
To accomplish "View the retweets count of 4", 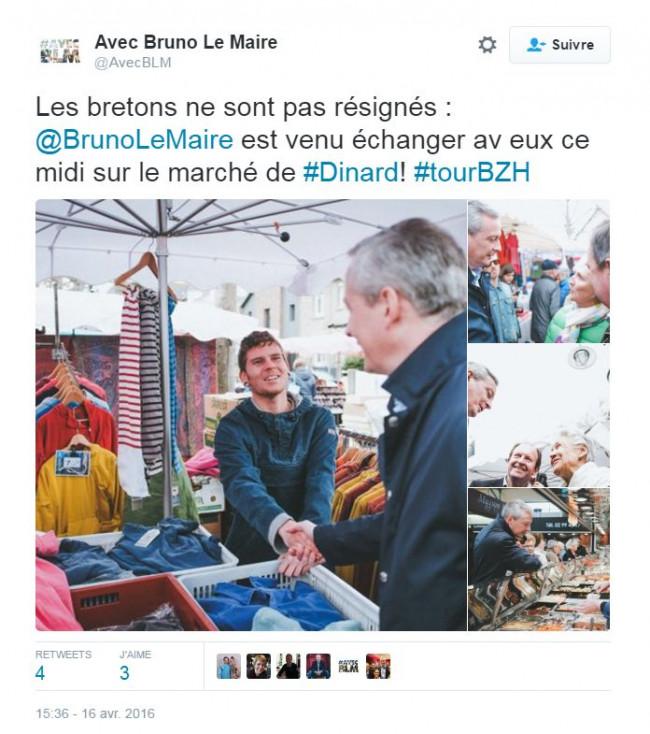I will click(40, 673).
